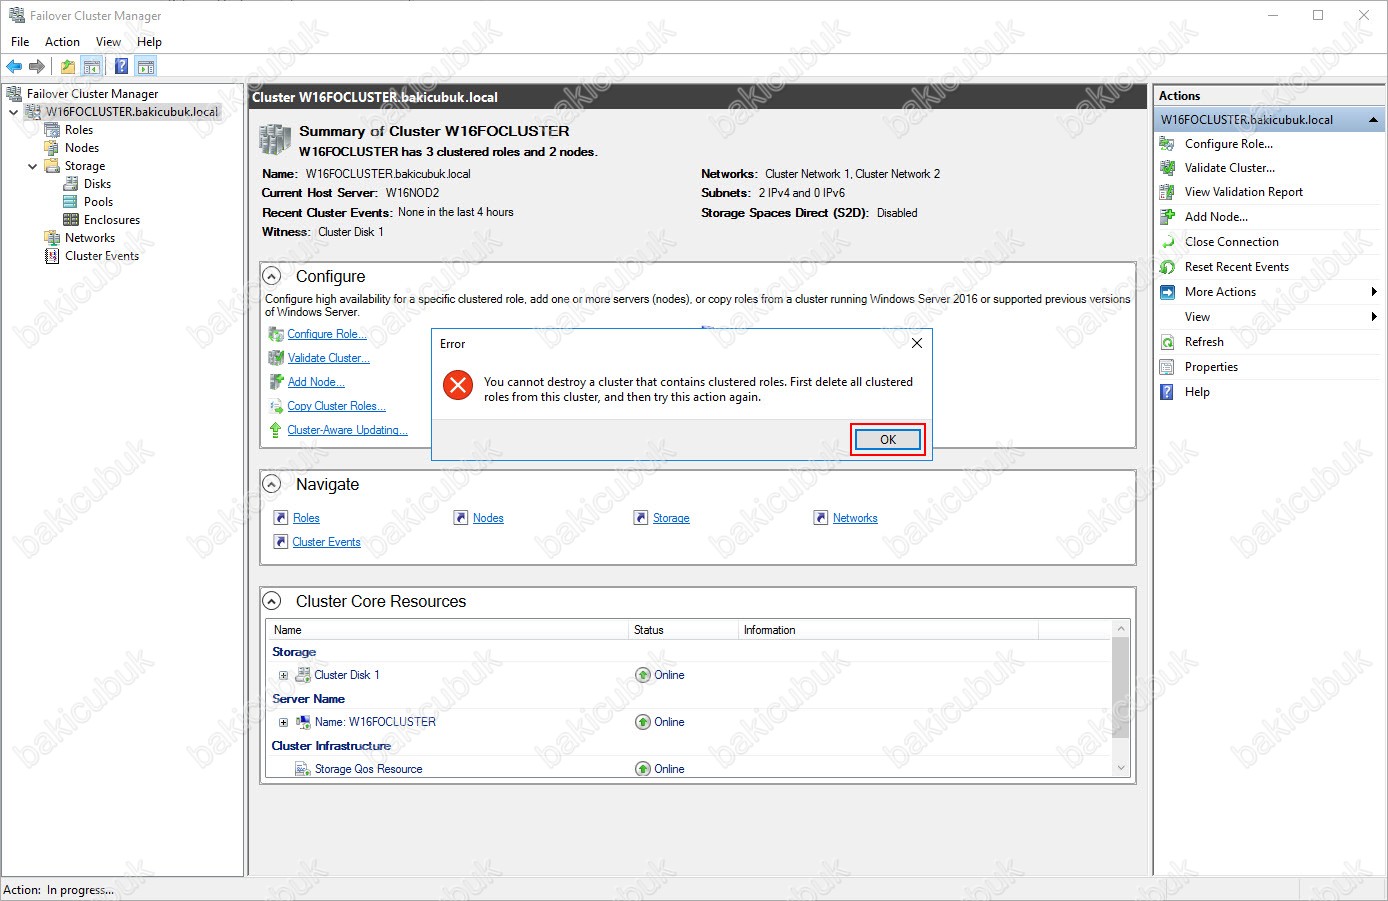The height and width of the screenshot is (901, 1388).
Task: Click the Reset Recent Events icon
Action: [x=1167, y=267]
